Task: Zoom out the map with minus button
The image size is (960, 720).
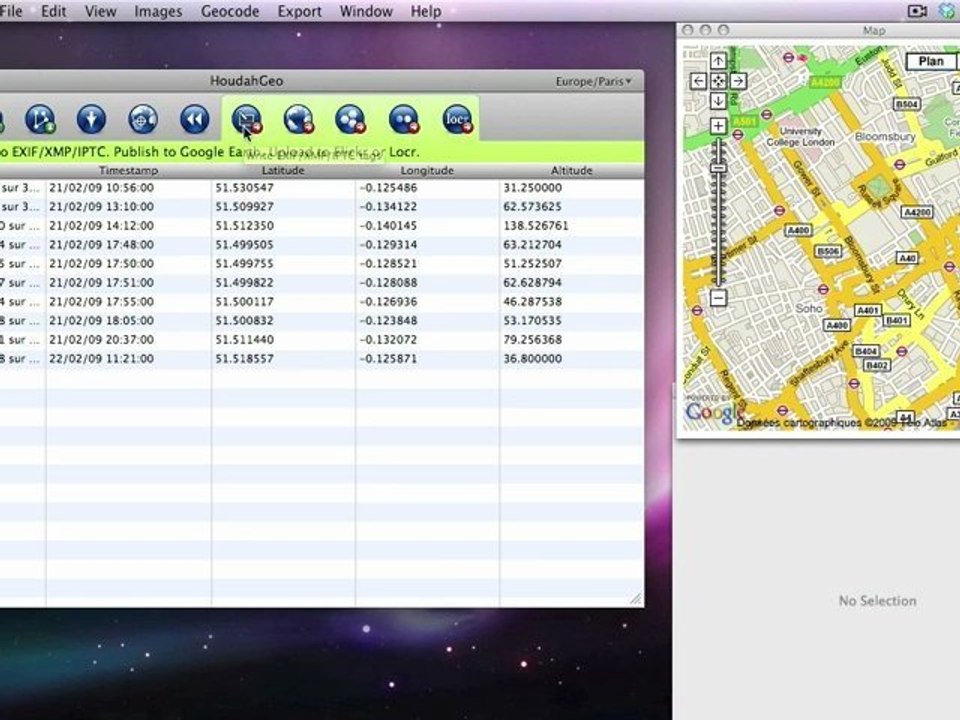Action: [x=718, y=298]
